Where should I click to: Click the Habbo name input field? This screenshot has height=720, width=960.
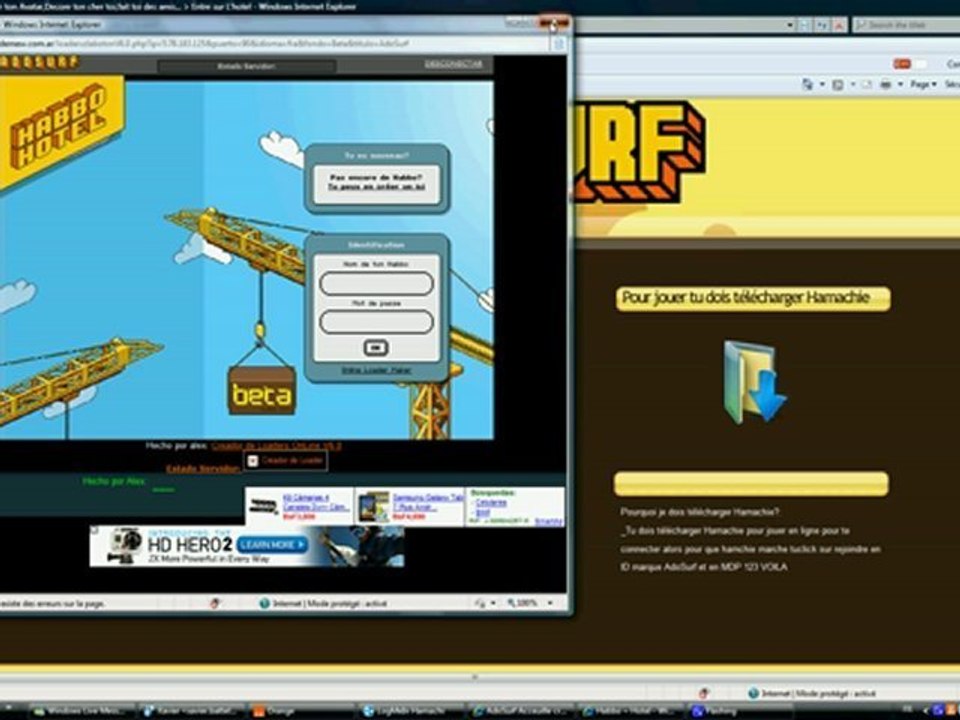[x=376, y=284]
